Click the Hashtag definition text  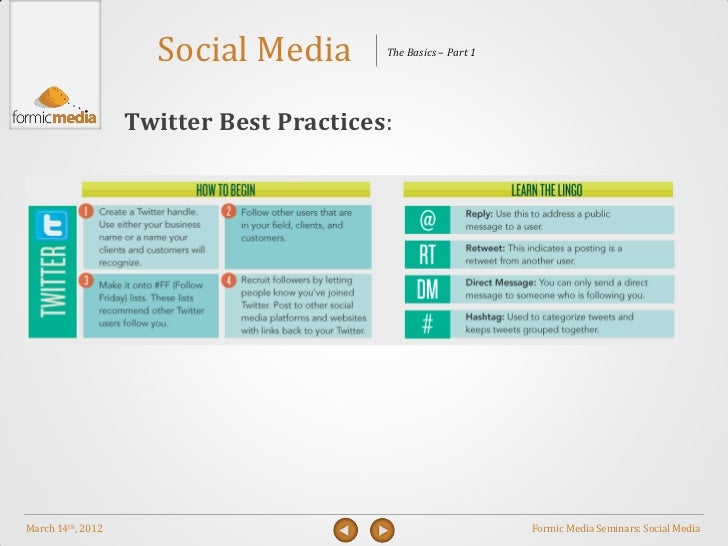[x=549, y=323]
